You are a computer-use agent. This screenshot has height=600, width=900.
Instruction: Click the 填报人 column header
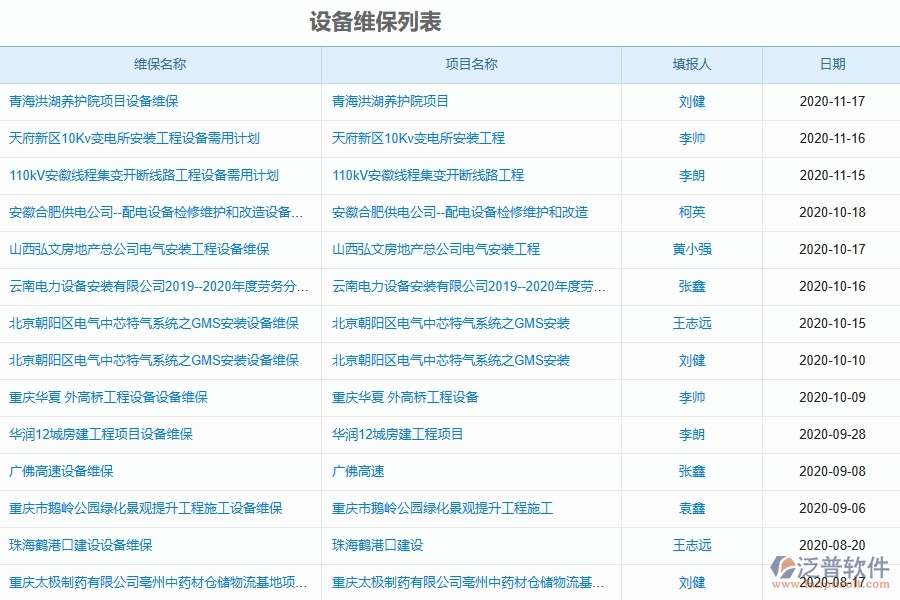694,63
